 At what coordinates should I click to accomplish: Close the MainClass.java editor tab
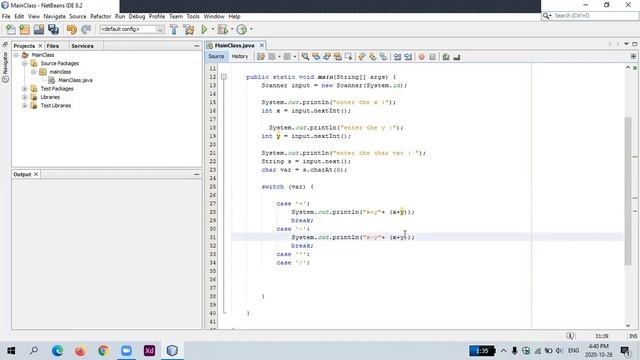(262, 45)
